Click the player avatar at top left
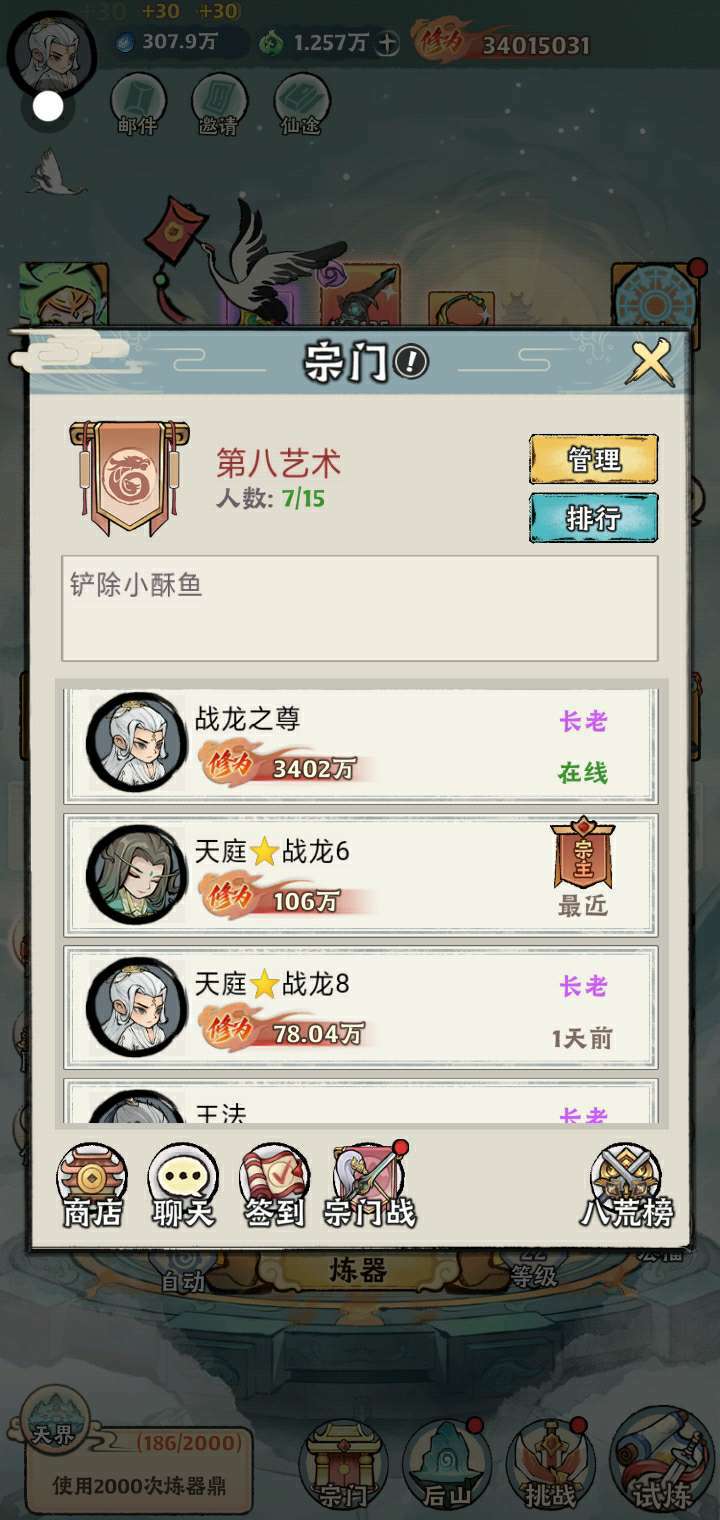This screenshot has height=1520, width=720. click(x=51, y=52)
